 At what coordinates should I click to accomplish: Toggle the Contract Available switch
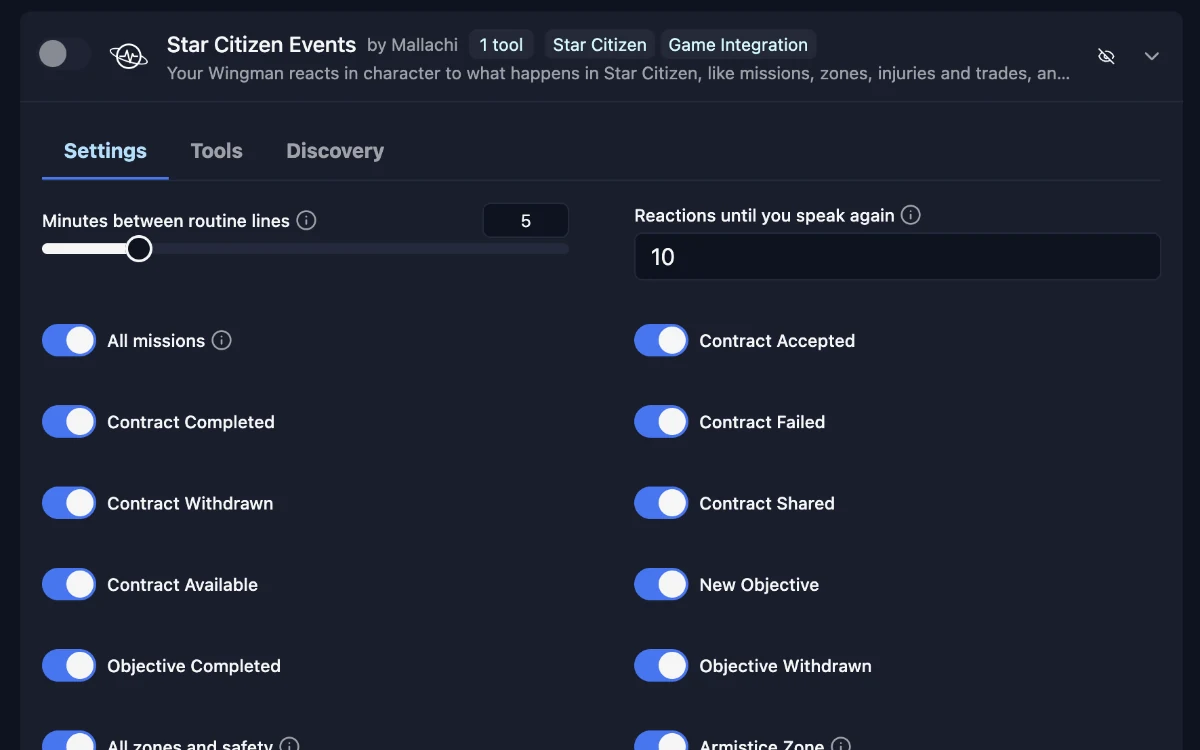(69, 584)
